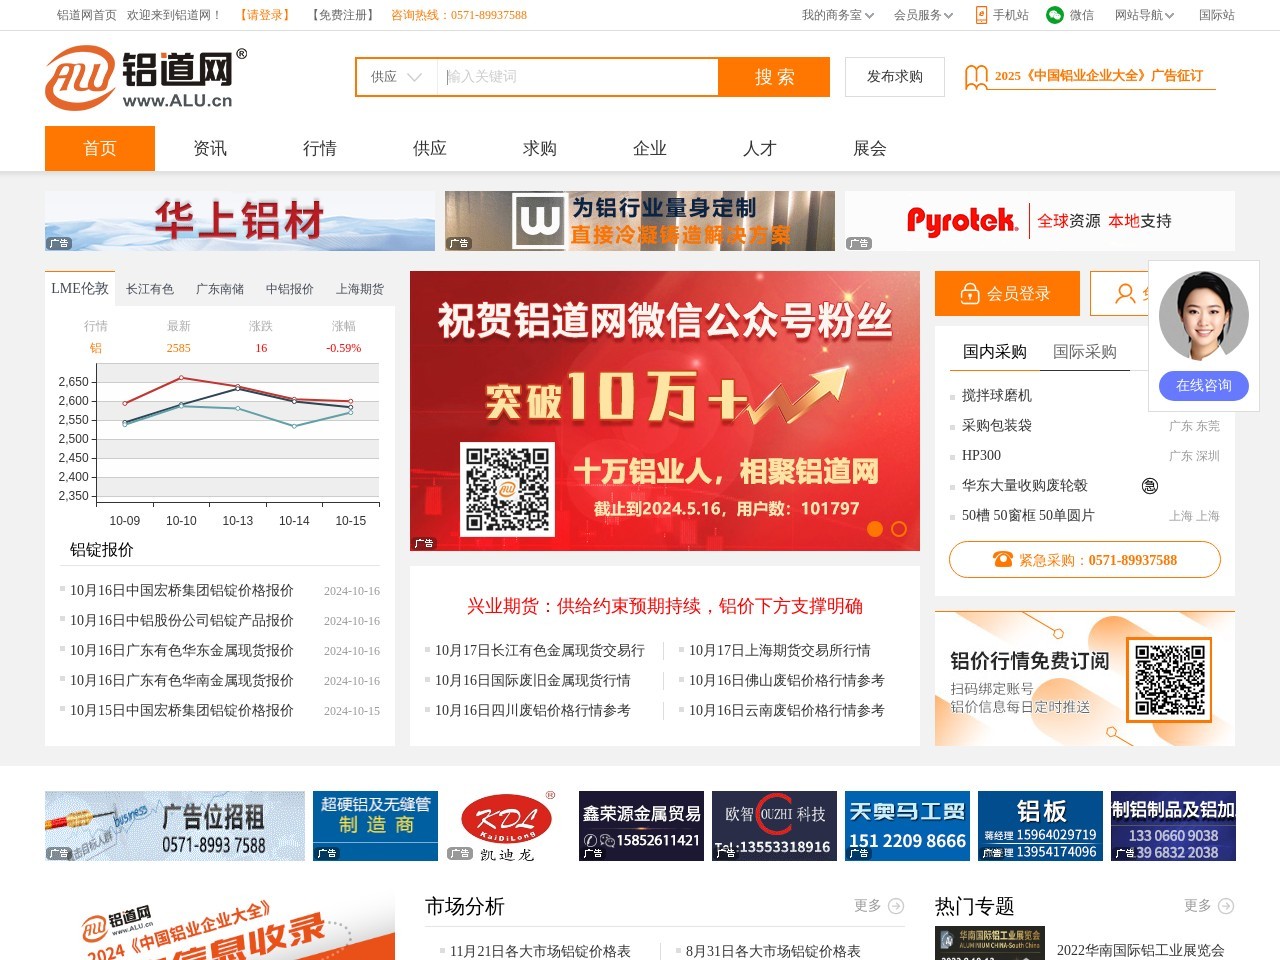Image resolution: width=1280 pixels, height=960 pixels.
Task: Click the 在线咨询 chat button
Action: pos(1203,385)
